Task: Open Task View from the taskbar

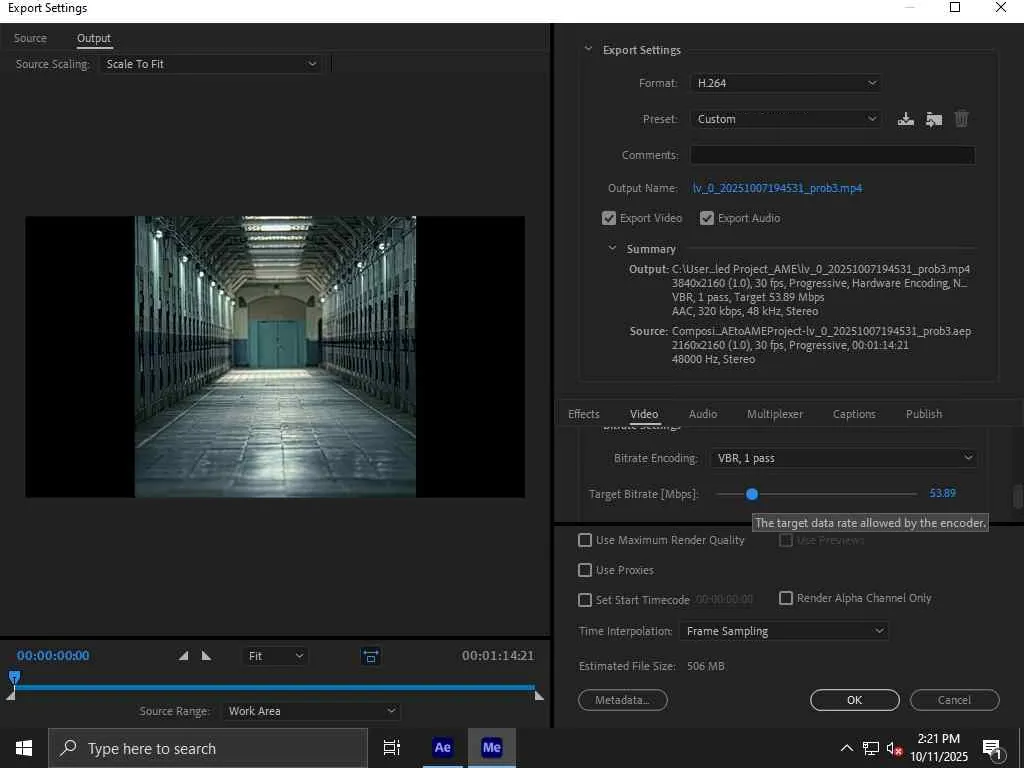Action: [392, 748]
